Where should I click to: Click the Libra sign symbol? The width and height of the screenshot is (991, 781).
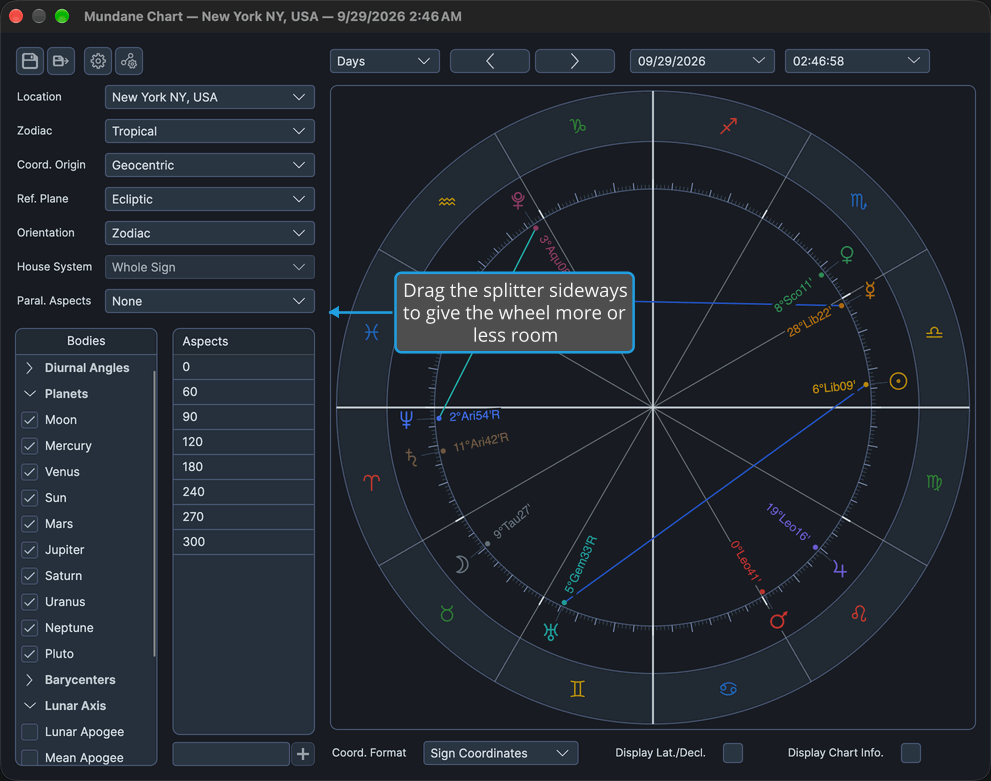tap(934, 332)
